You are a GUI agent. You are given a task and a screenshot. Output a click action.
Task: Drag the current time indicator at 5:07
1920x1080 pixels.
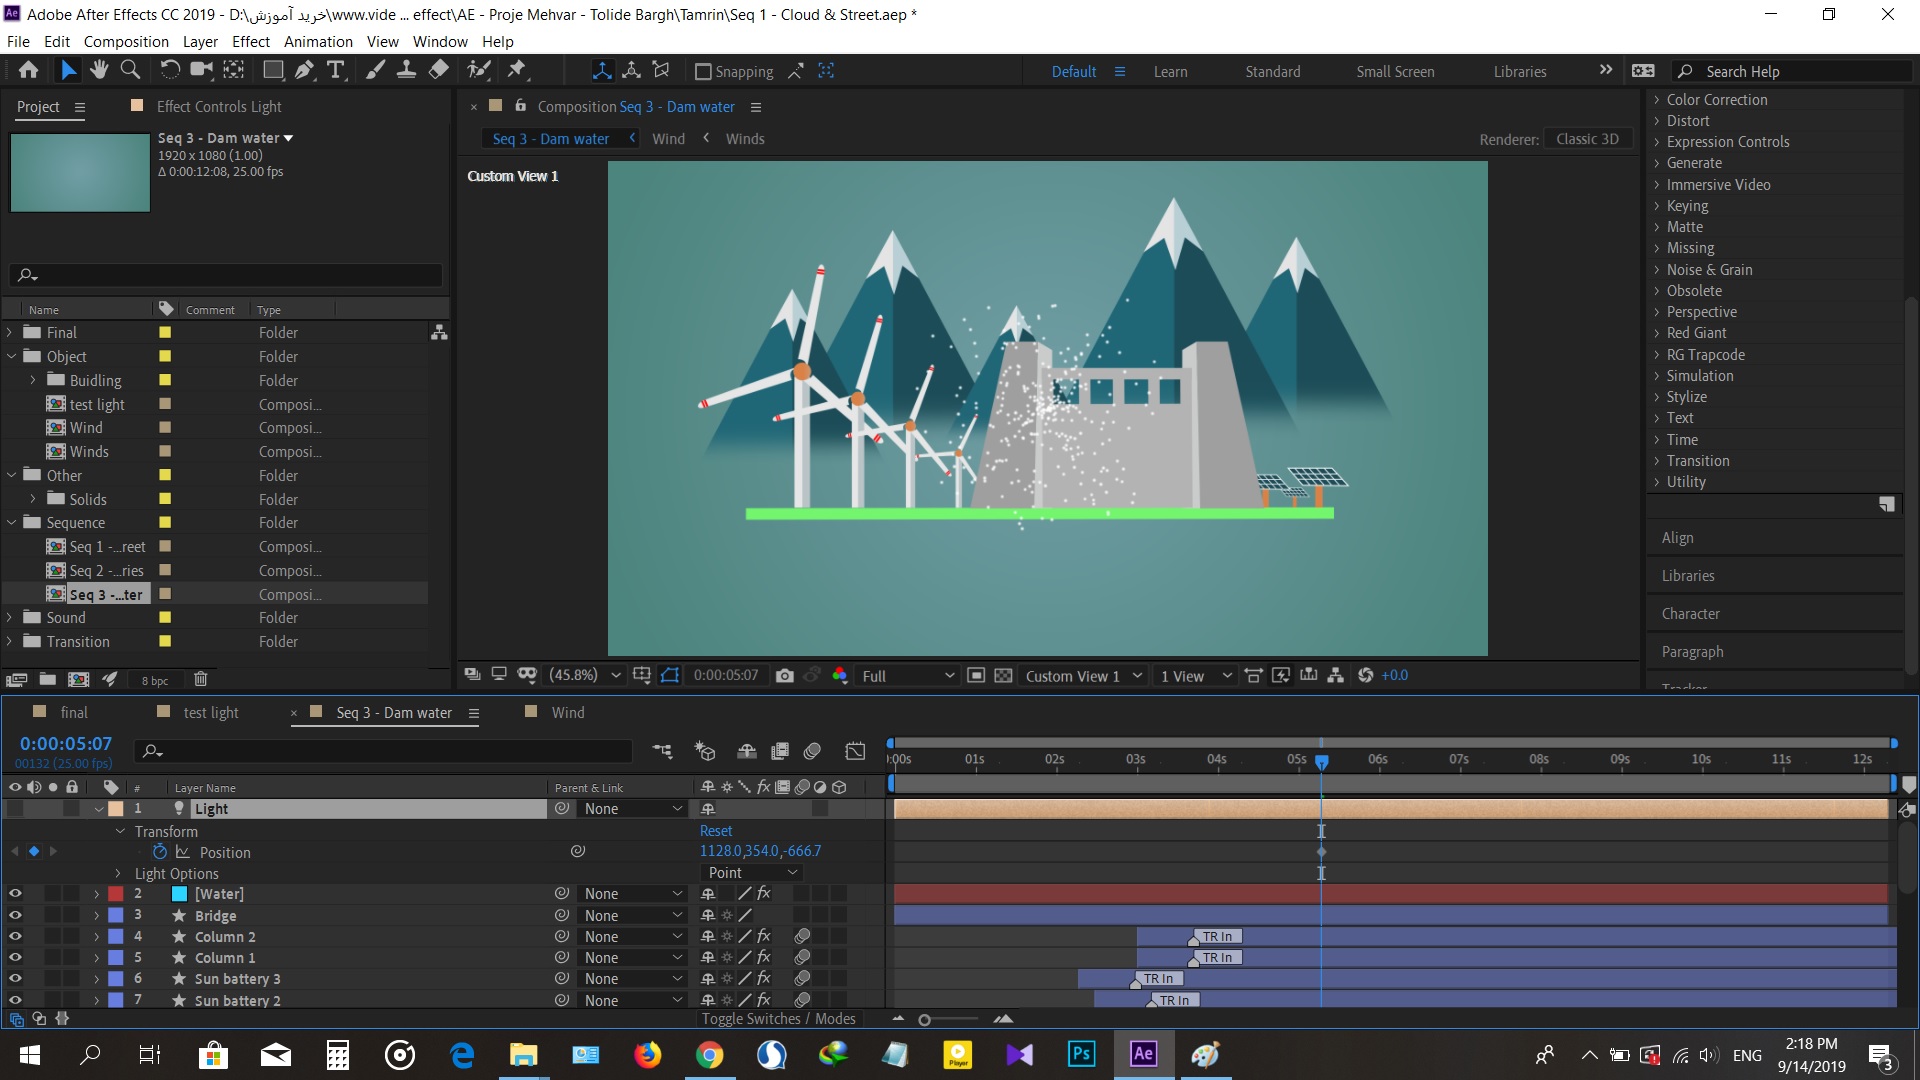pos(1320,760)
